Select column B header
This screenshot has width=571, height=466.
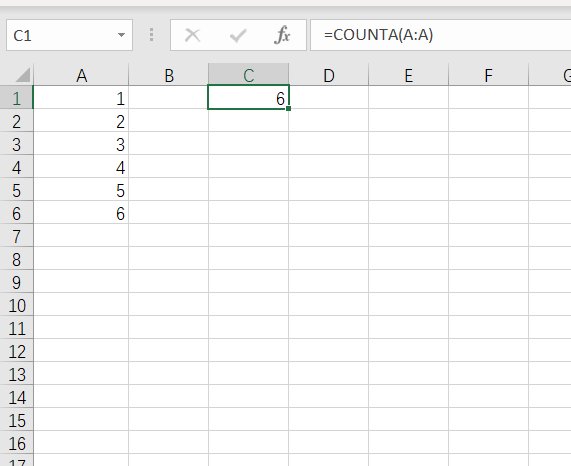coord(169,75)
